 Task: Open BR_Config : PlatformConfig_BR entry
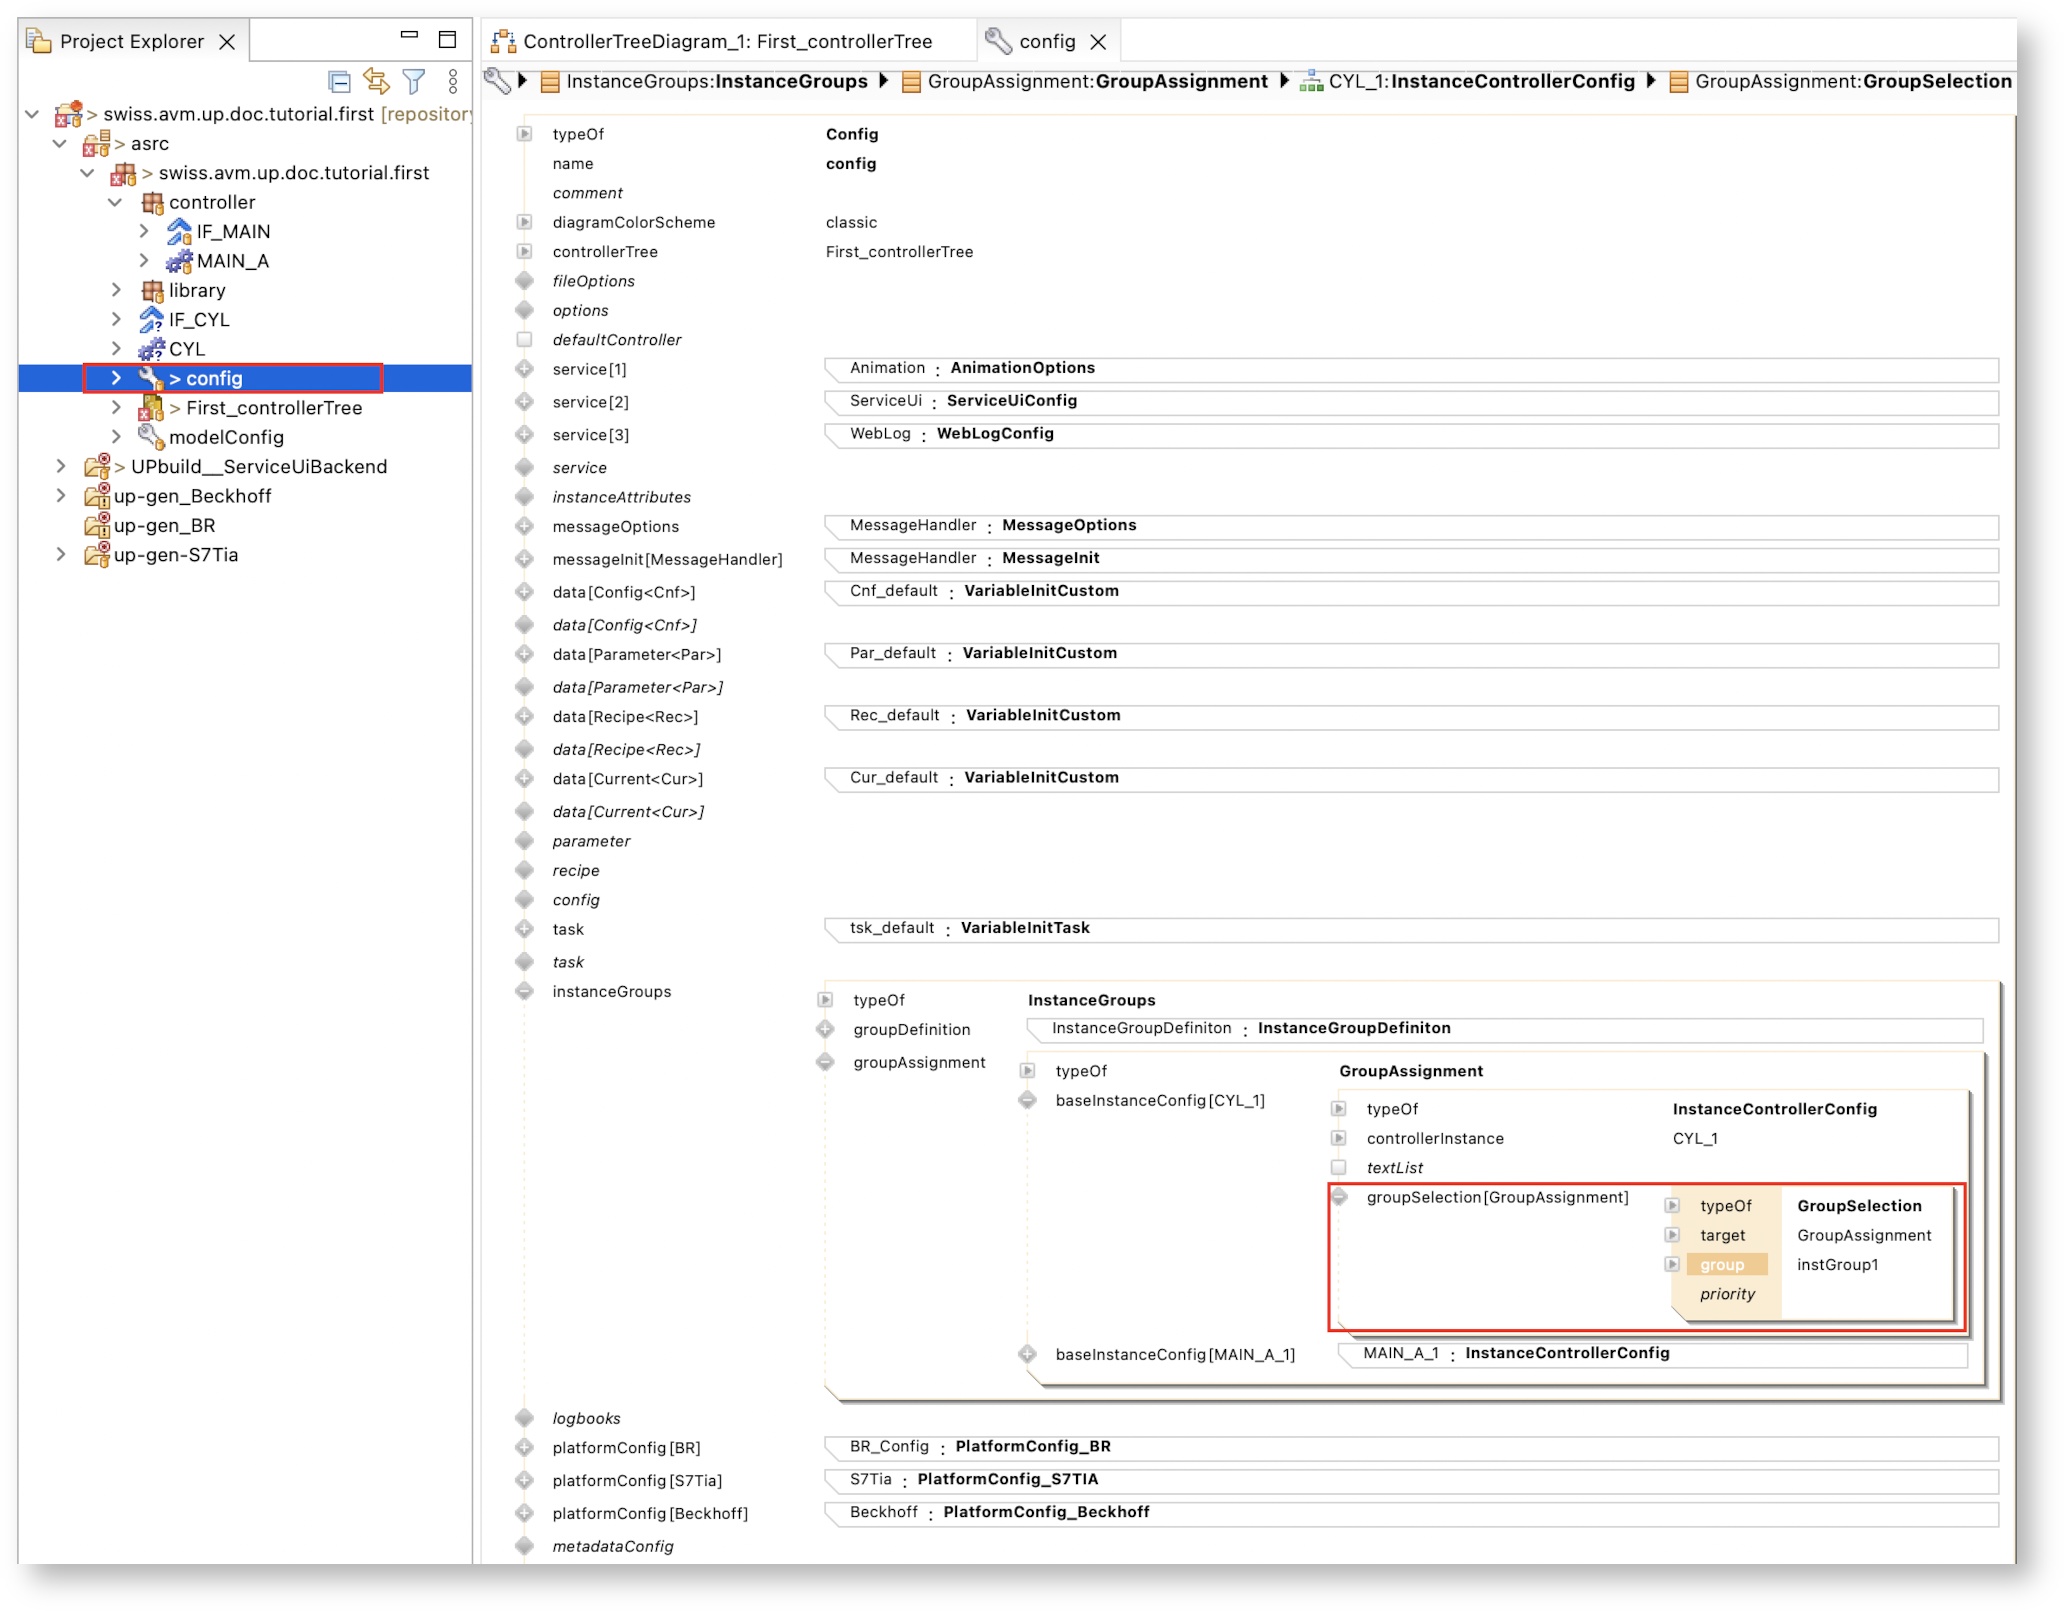point(1411,1447)
